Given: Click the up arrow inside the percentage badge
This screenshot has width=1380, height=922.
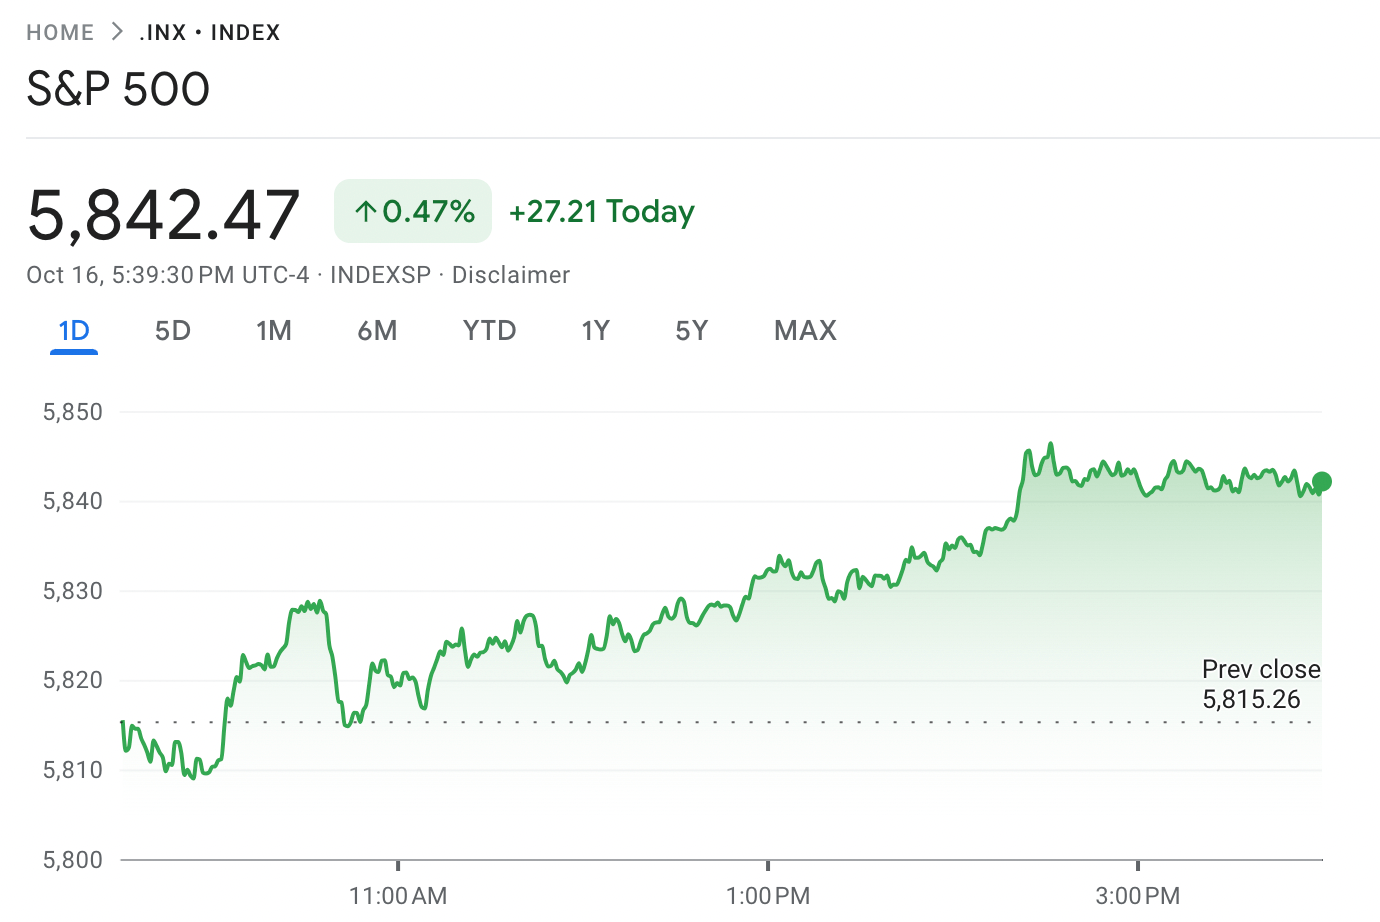Looking at the screenshot, I should [x=364, y=211].
